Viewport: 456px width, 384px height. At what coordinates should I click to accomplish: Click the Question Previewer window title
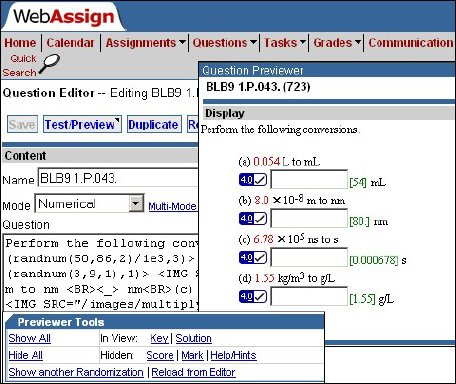[x=253, y=70]
